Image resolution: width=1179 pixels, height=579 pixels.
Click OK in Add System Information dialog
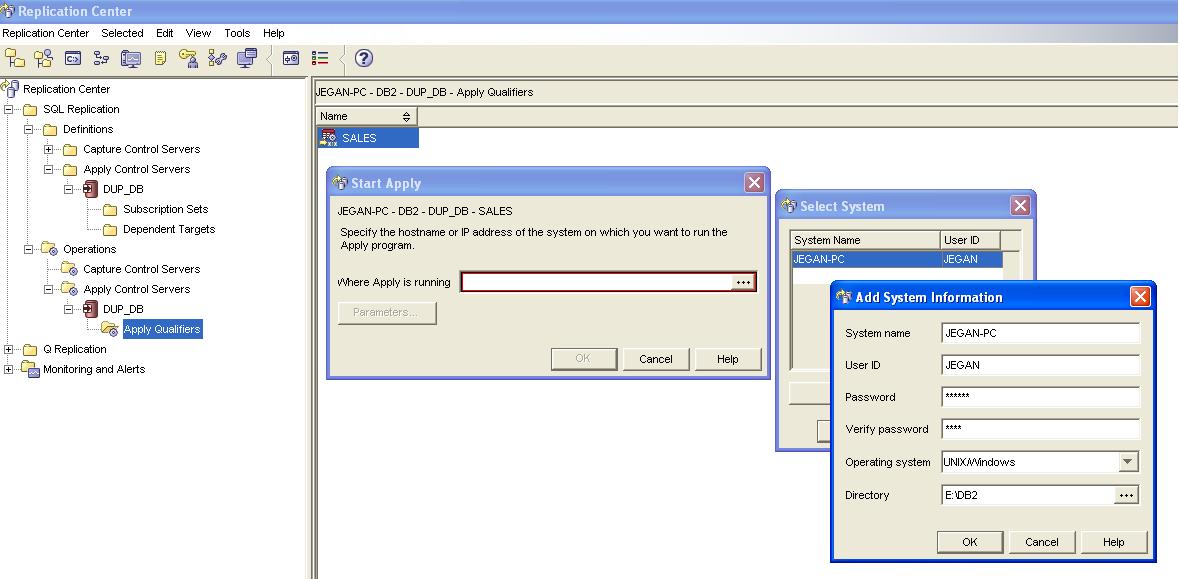[969, 541]
